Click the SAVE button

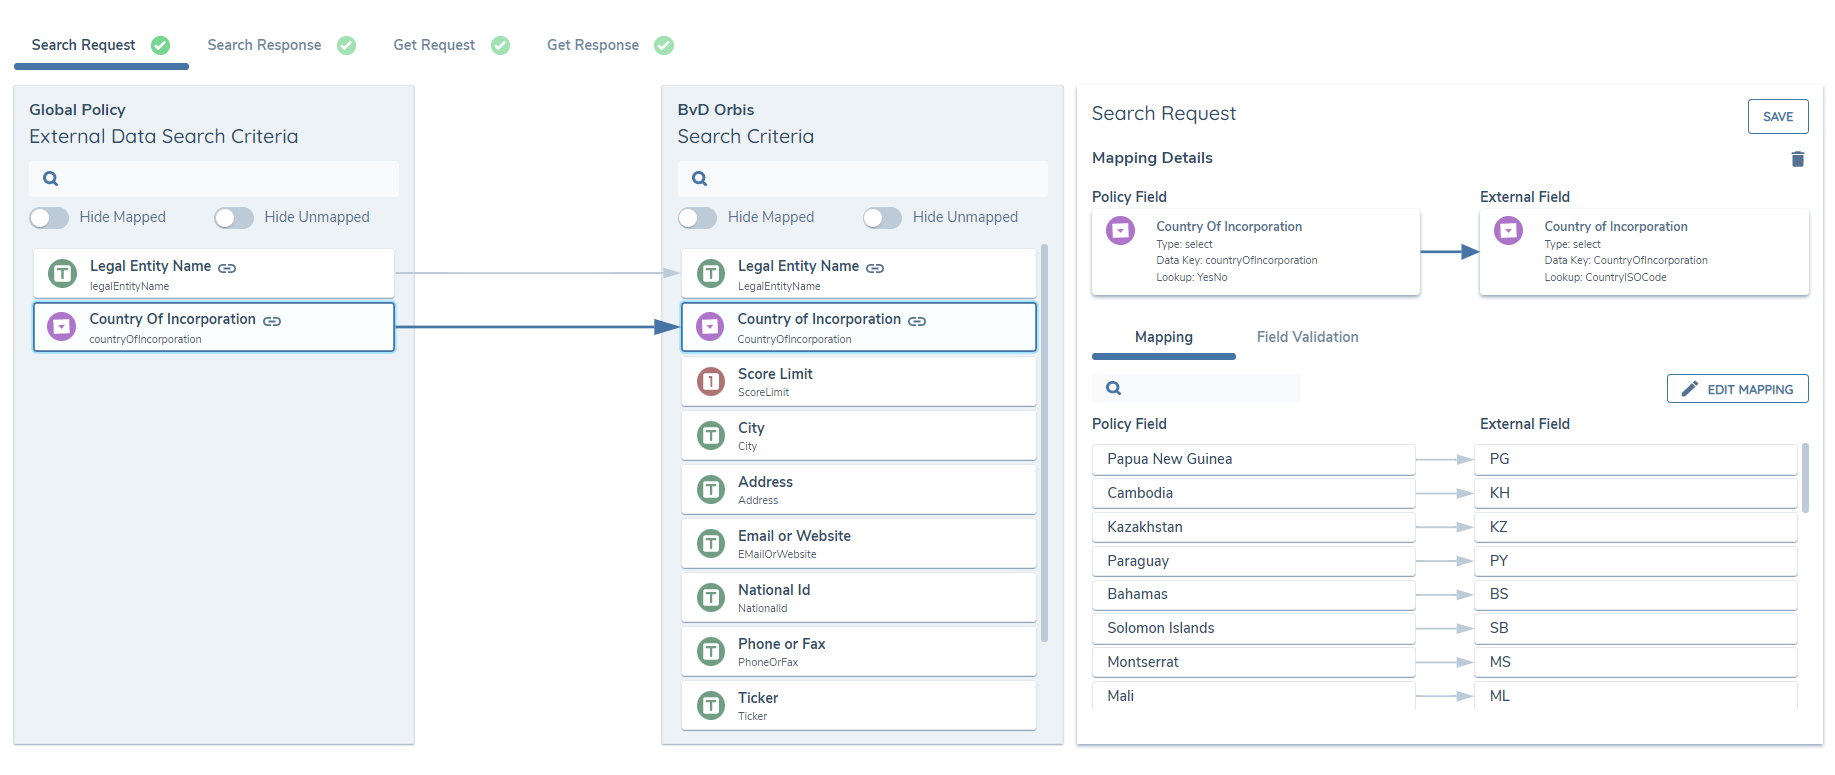click(x=1777, y=117)
